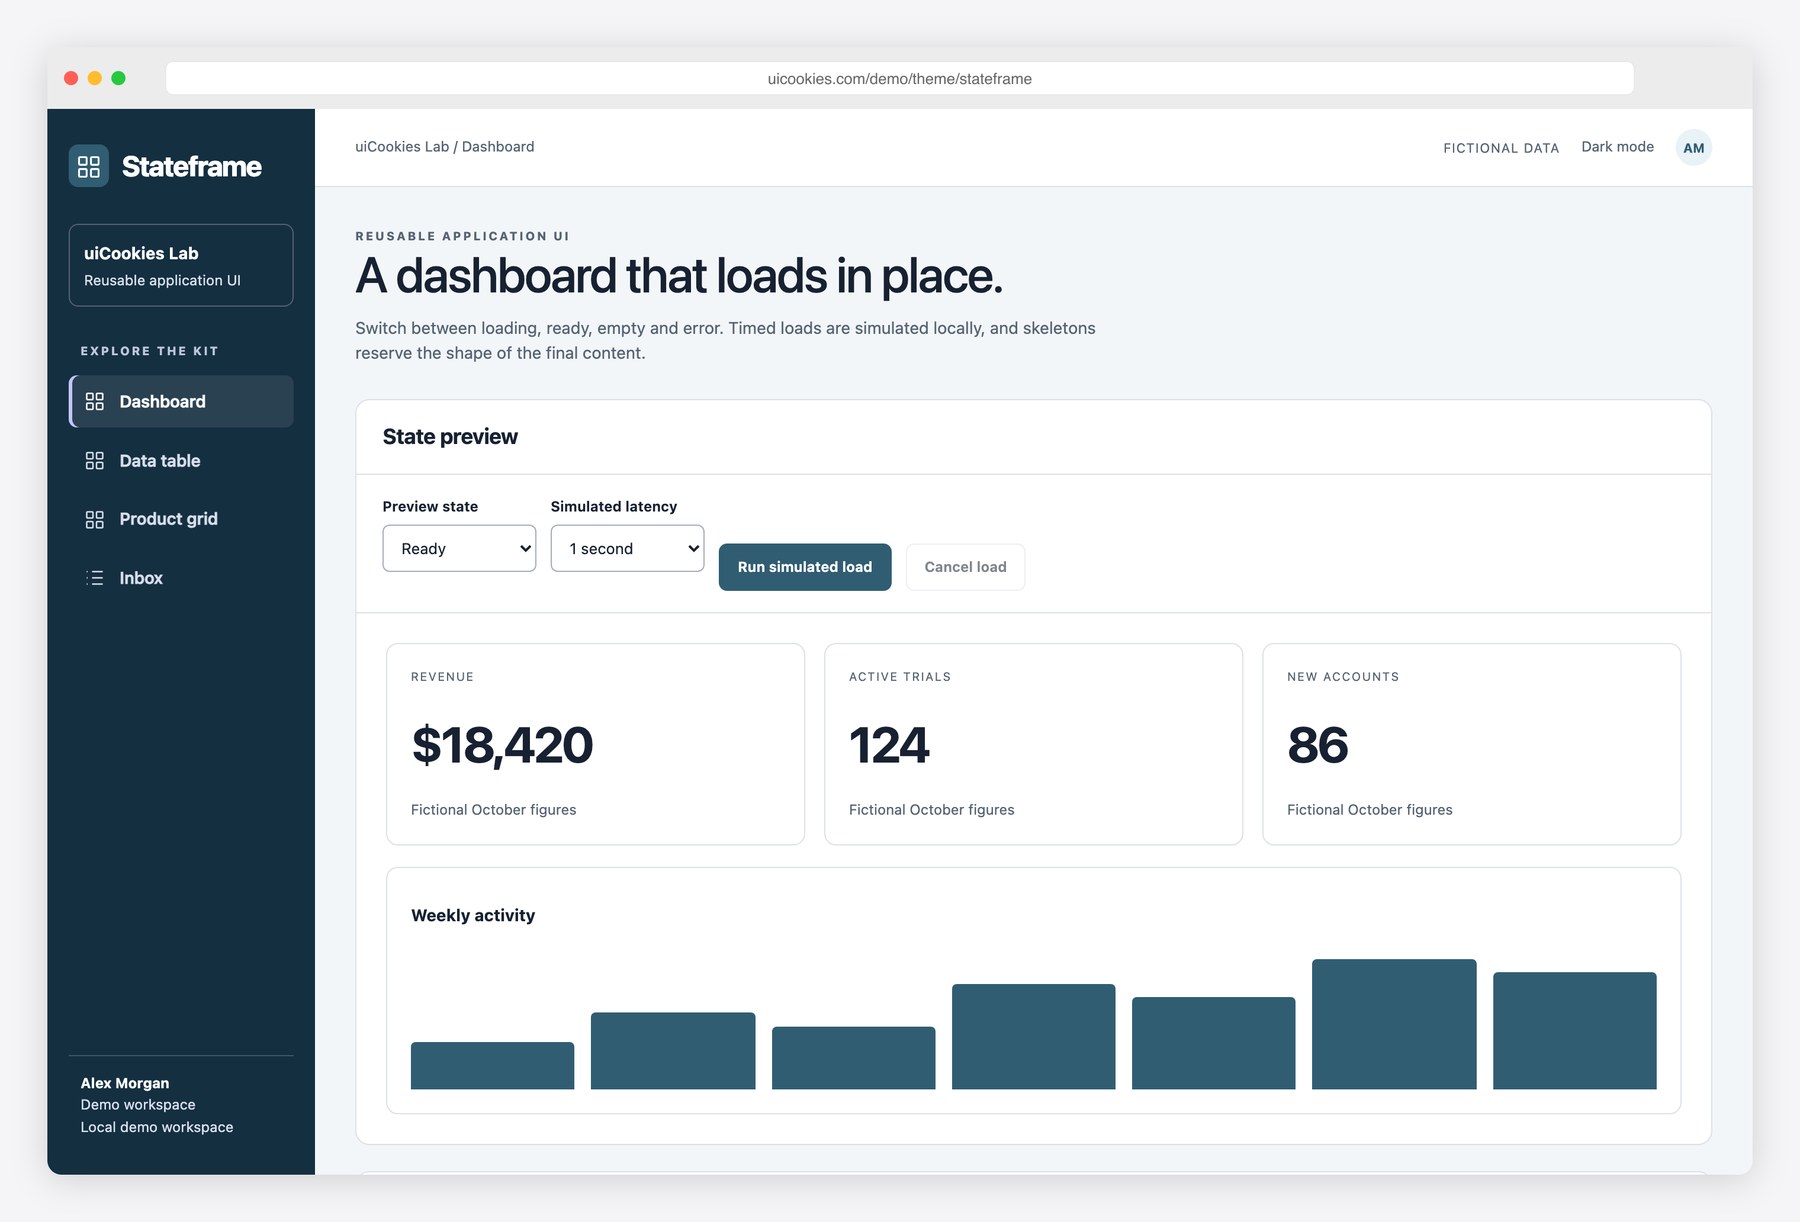Image resolution: width=1800 pixels, height=1222 pixels.
Task: Click the REUSABLE APPLICATION UI eyebrow text
Action: pos(462,236)
